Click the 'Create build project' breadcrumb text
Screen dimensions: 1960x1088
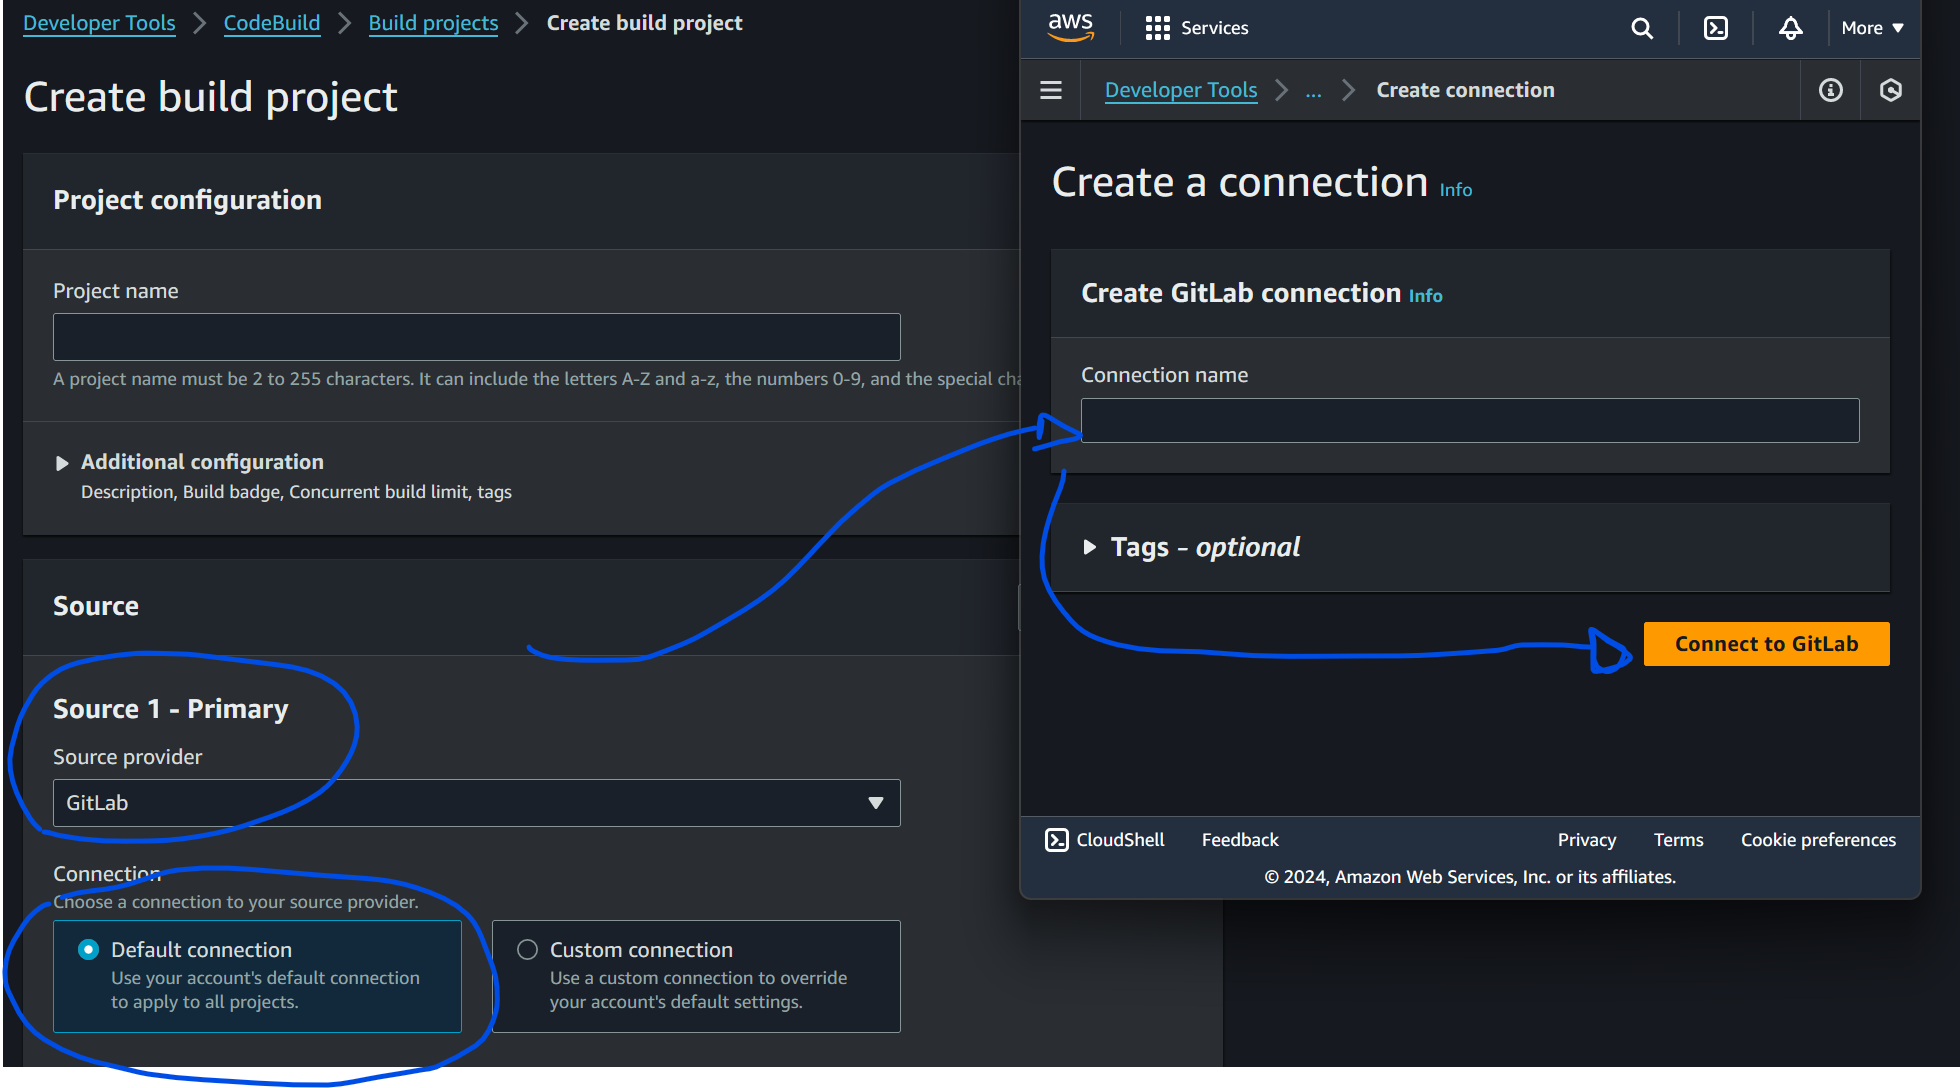coord(644,23)
